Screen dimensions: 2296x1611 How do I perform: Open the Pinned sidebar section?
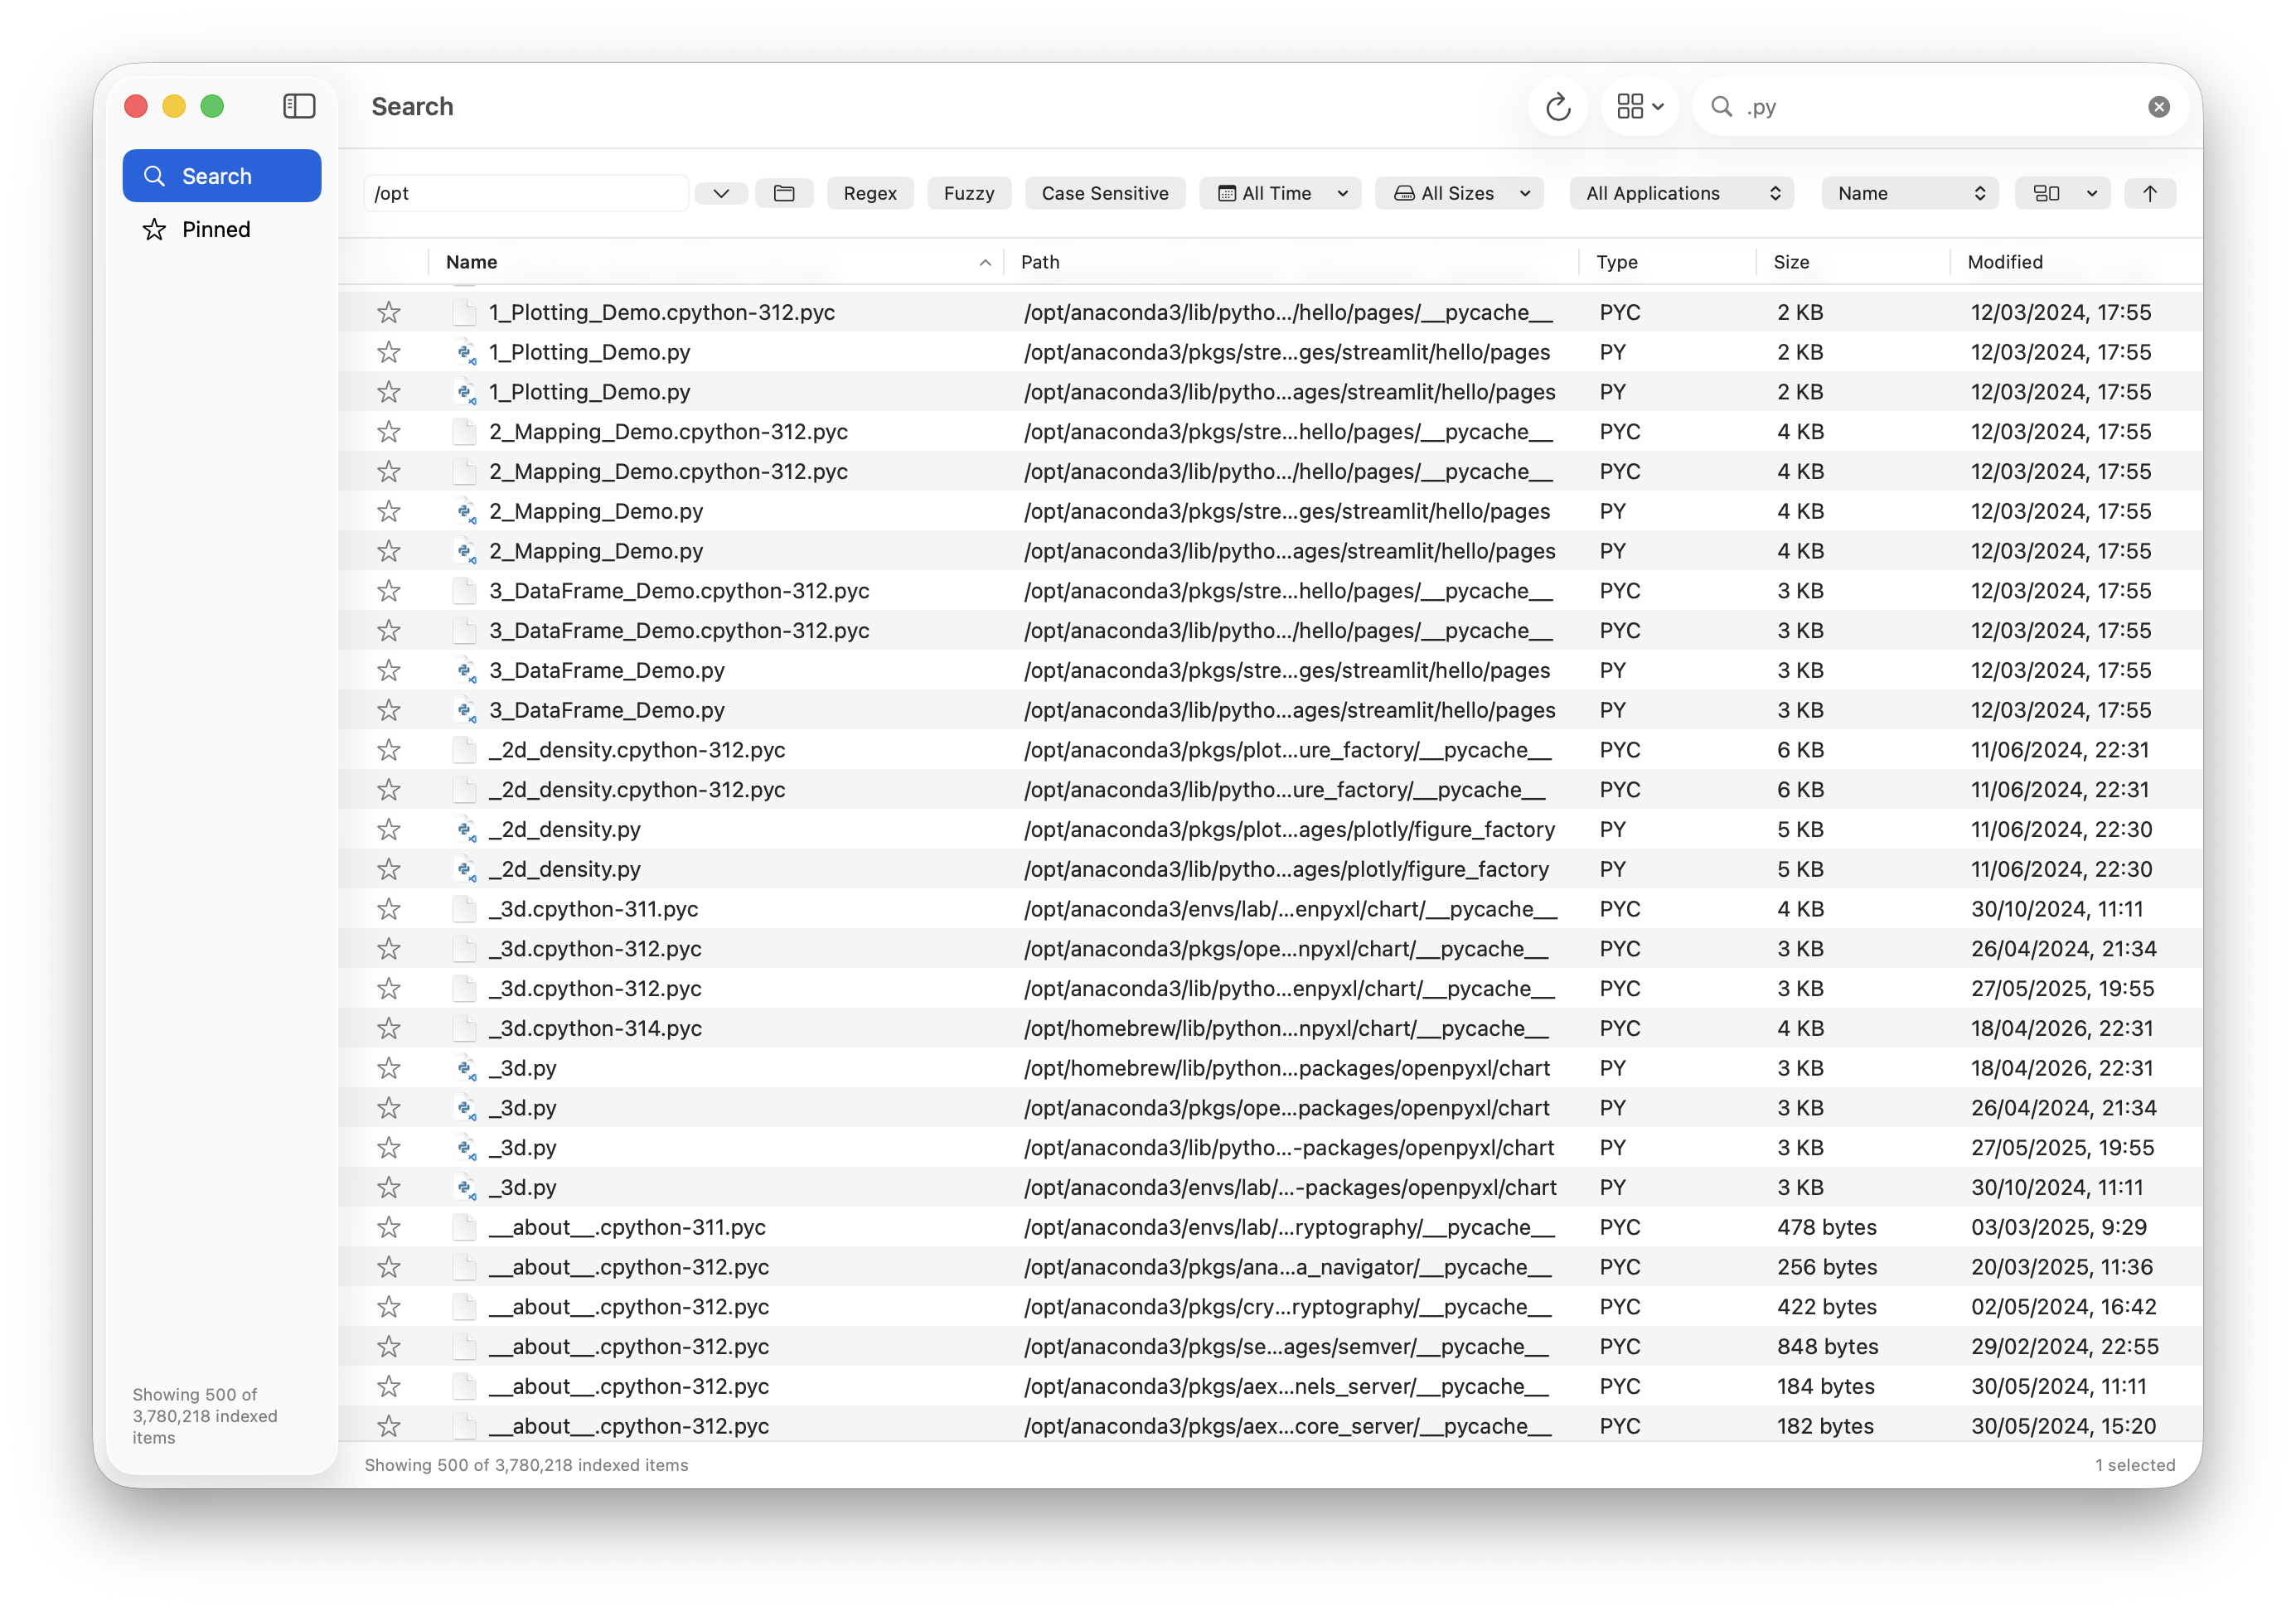pos(222,229)
